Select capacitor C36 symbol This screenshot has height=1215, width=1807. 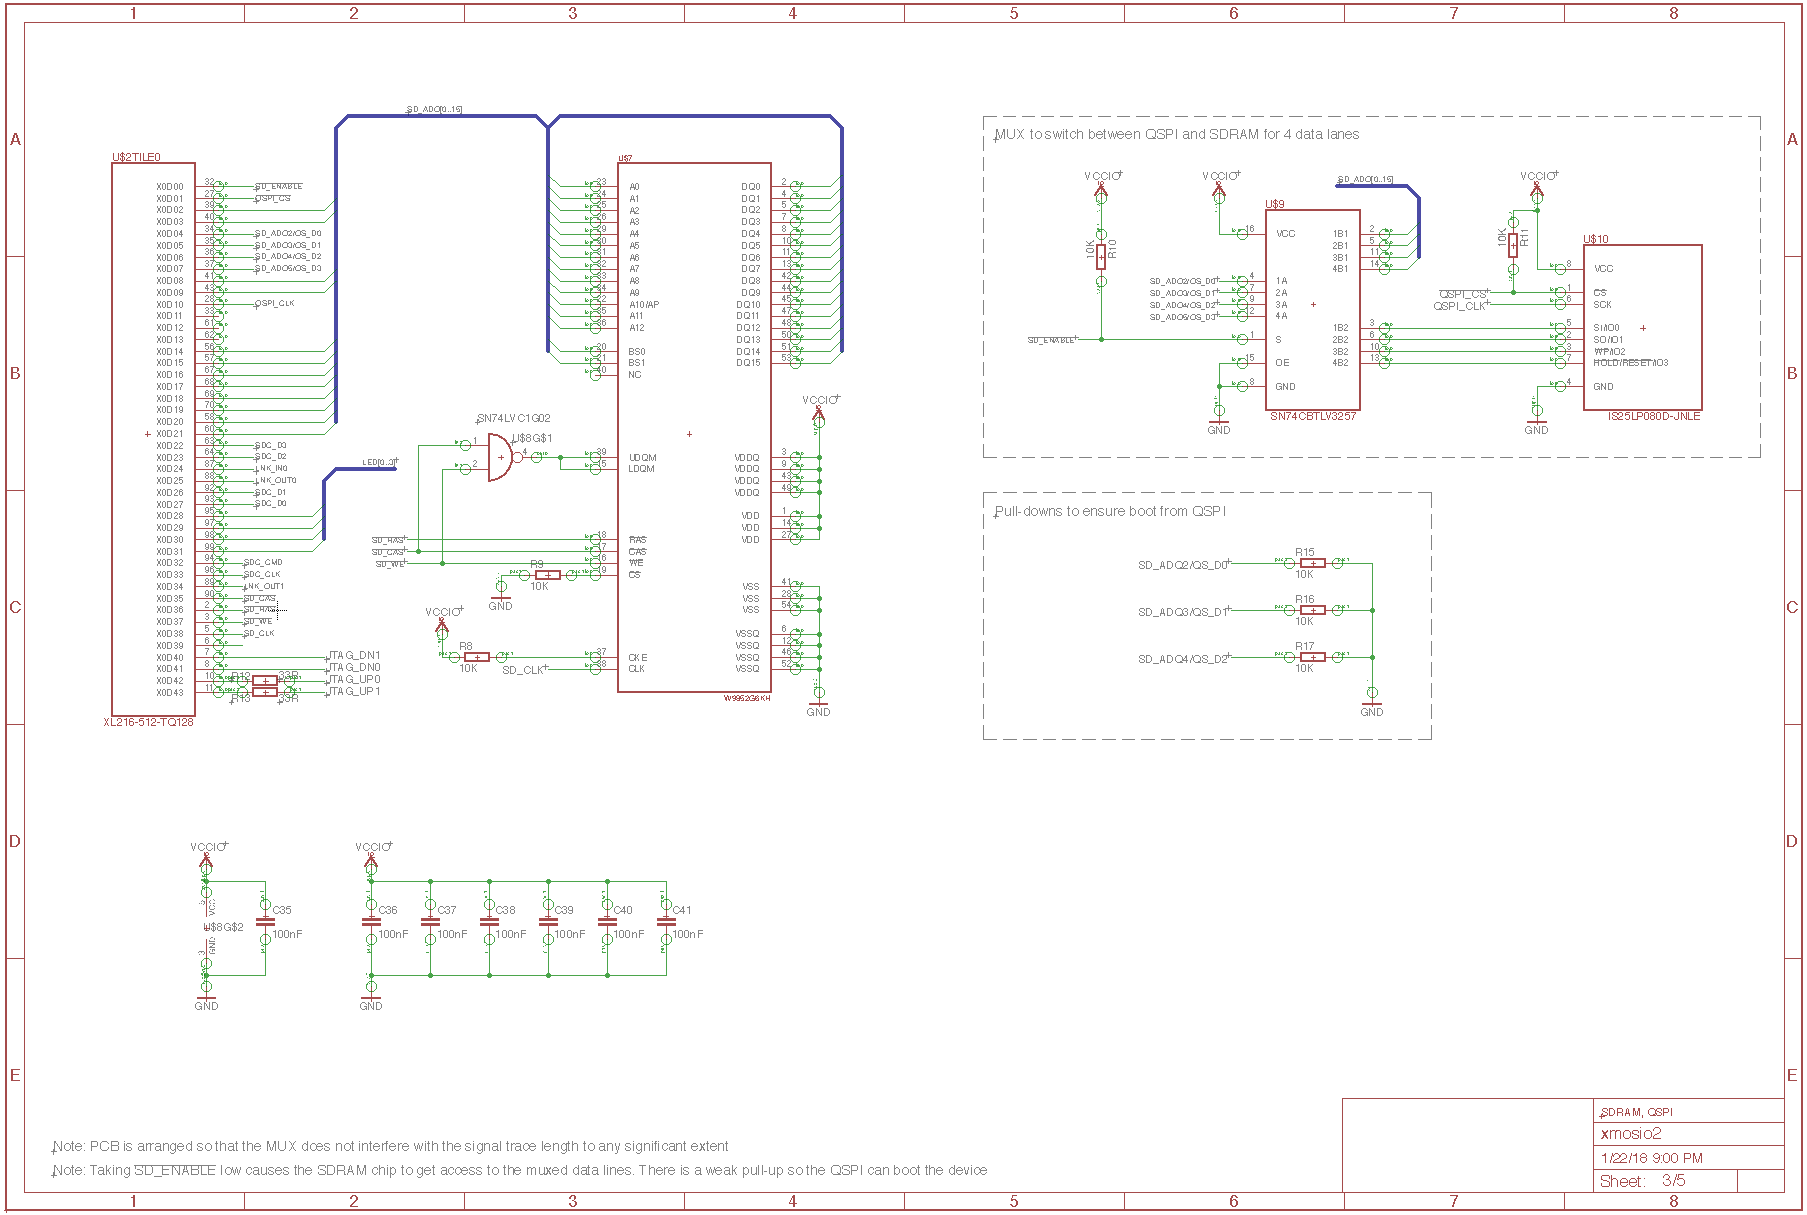[371, 922]
